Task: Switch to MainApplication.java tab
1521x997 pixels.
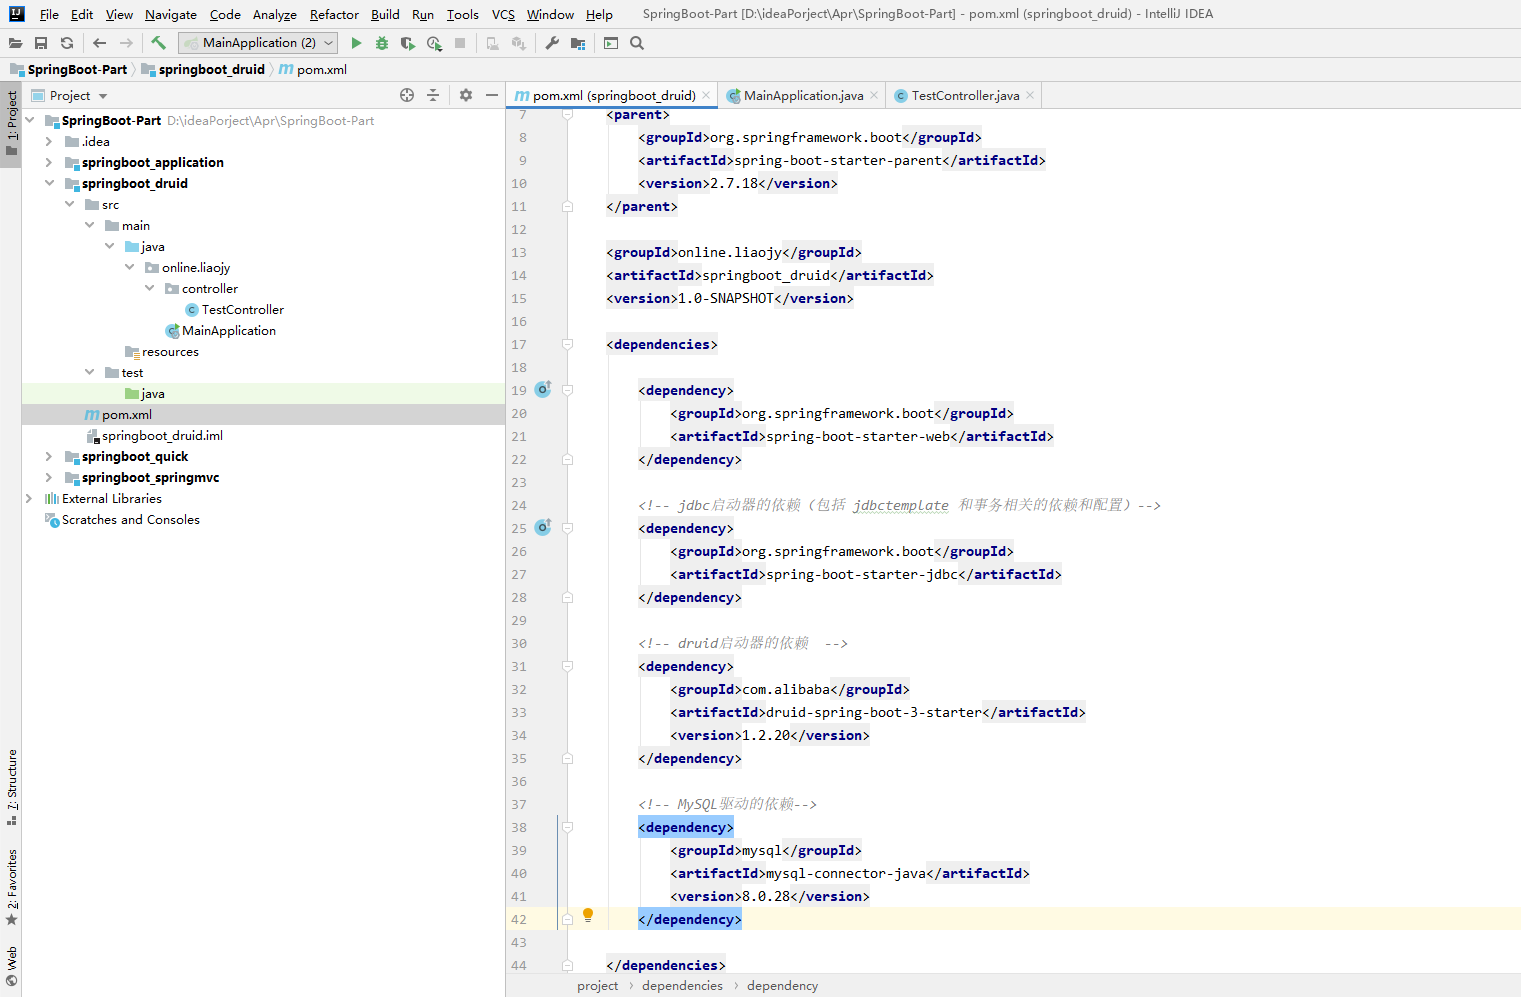Action: 803,96
